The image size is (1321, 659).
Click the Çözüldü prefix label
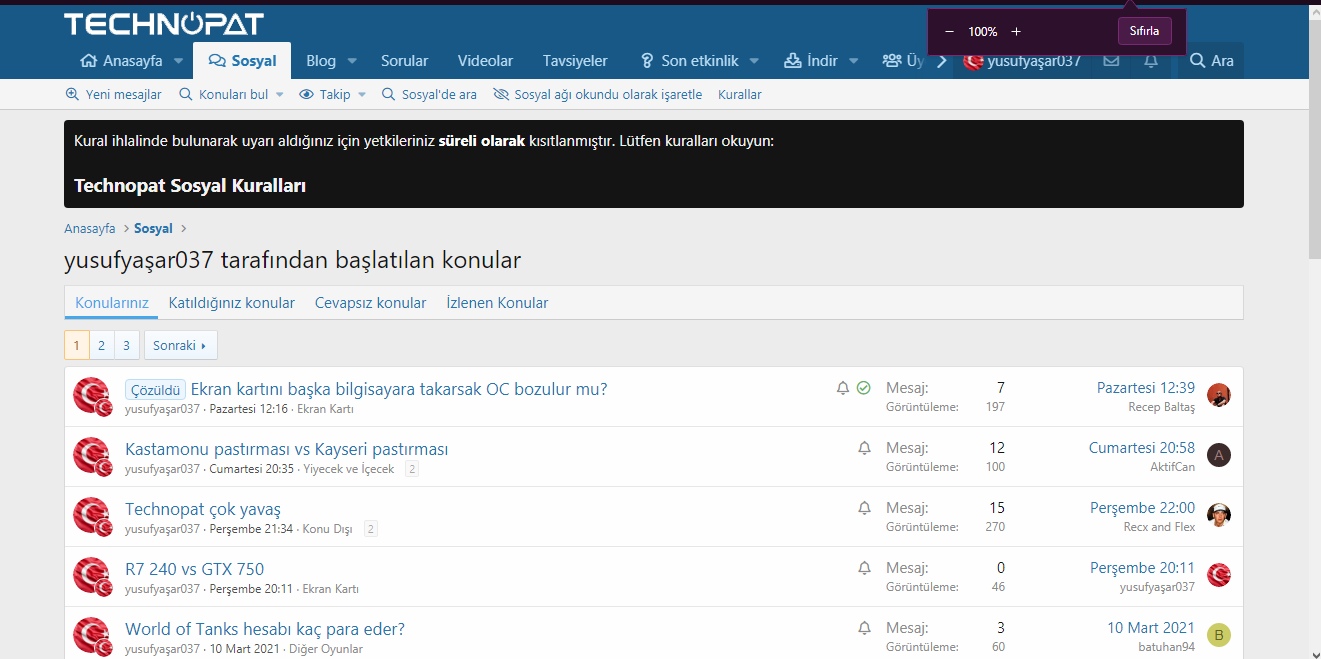point(155,390)
